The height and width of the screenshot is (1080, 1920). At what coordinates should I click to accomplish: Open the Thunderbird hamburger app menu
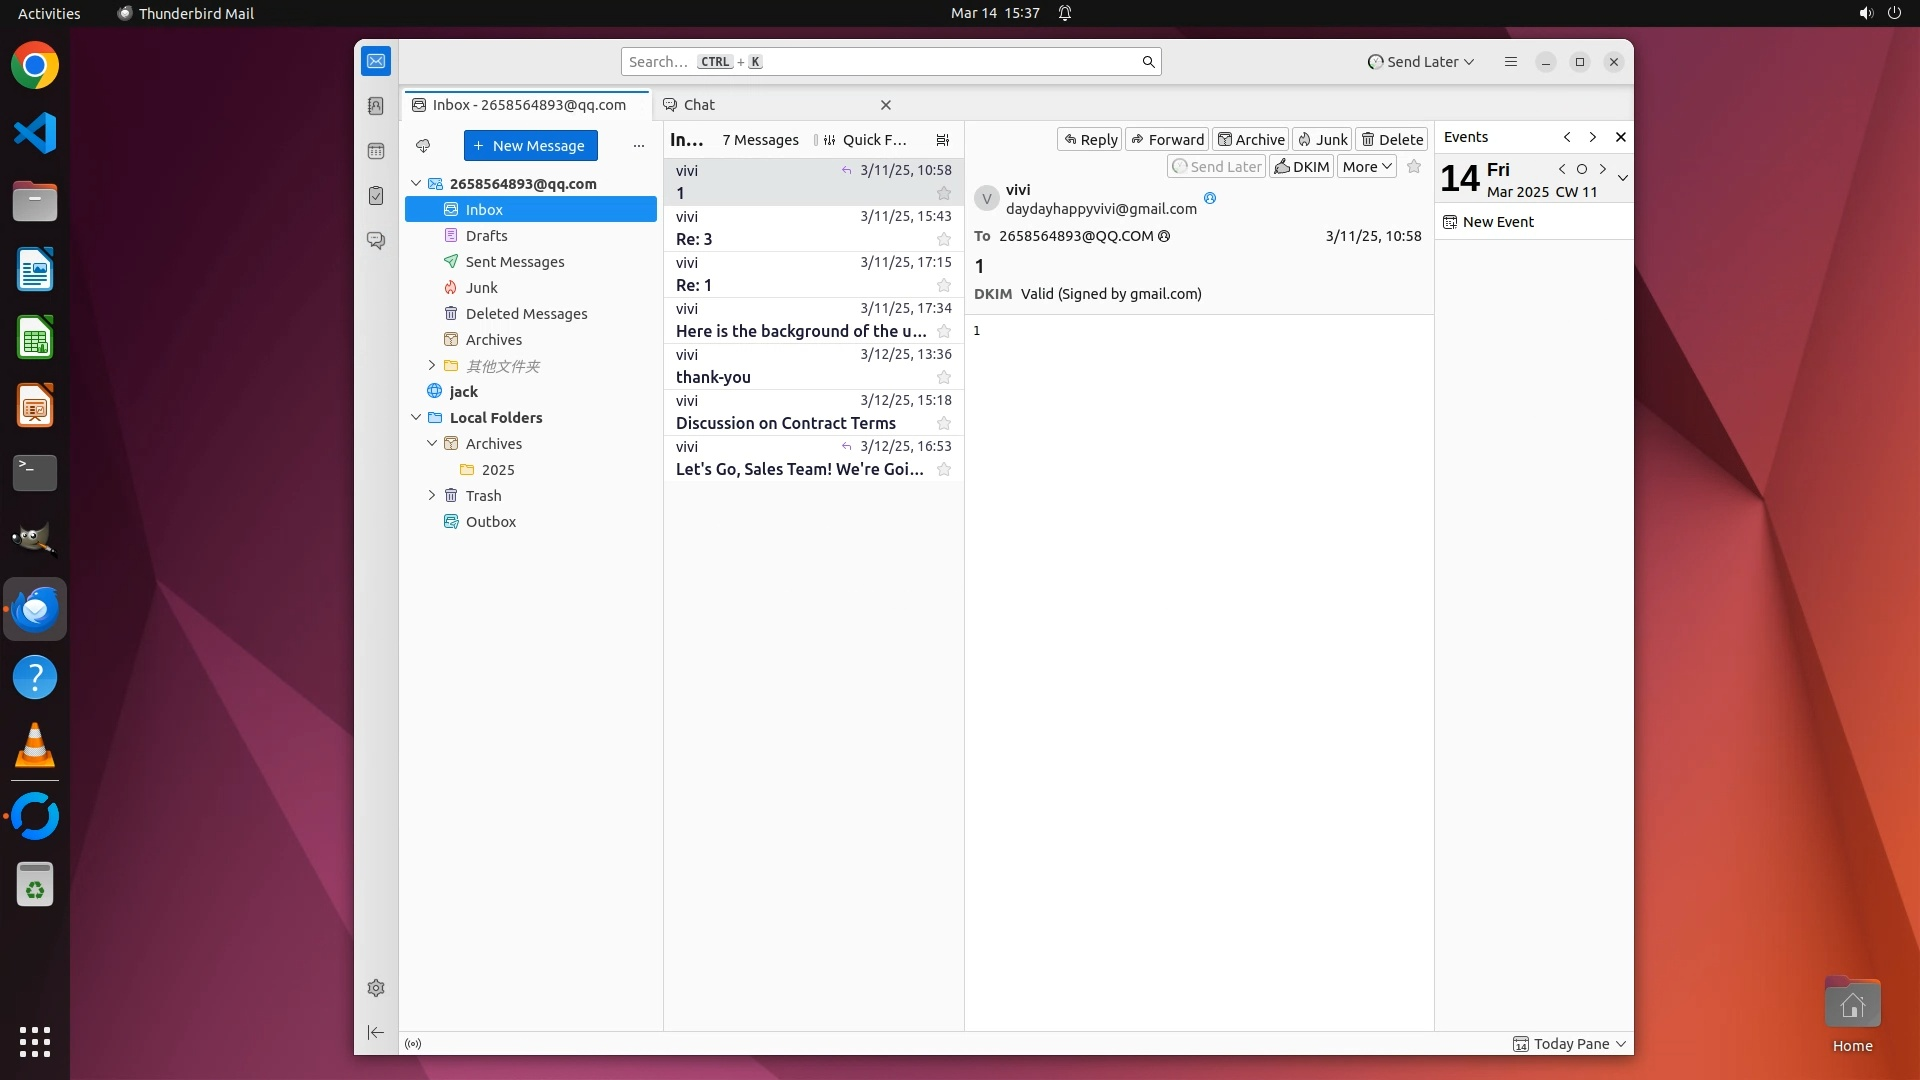coord(1510,62)
